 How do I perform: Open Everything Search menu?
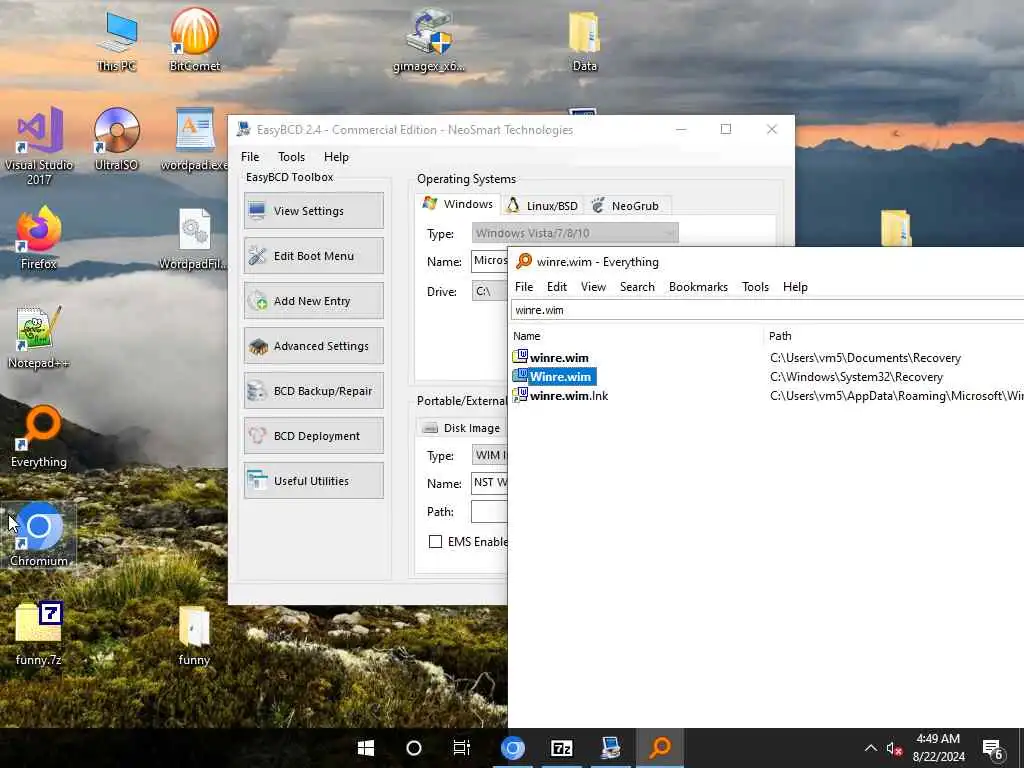pyautogui.click(x=637, y=287)
